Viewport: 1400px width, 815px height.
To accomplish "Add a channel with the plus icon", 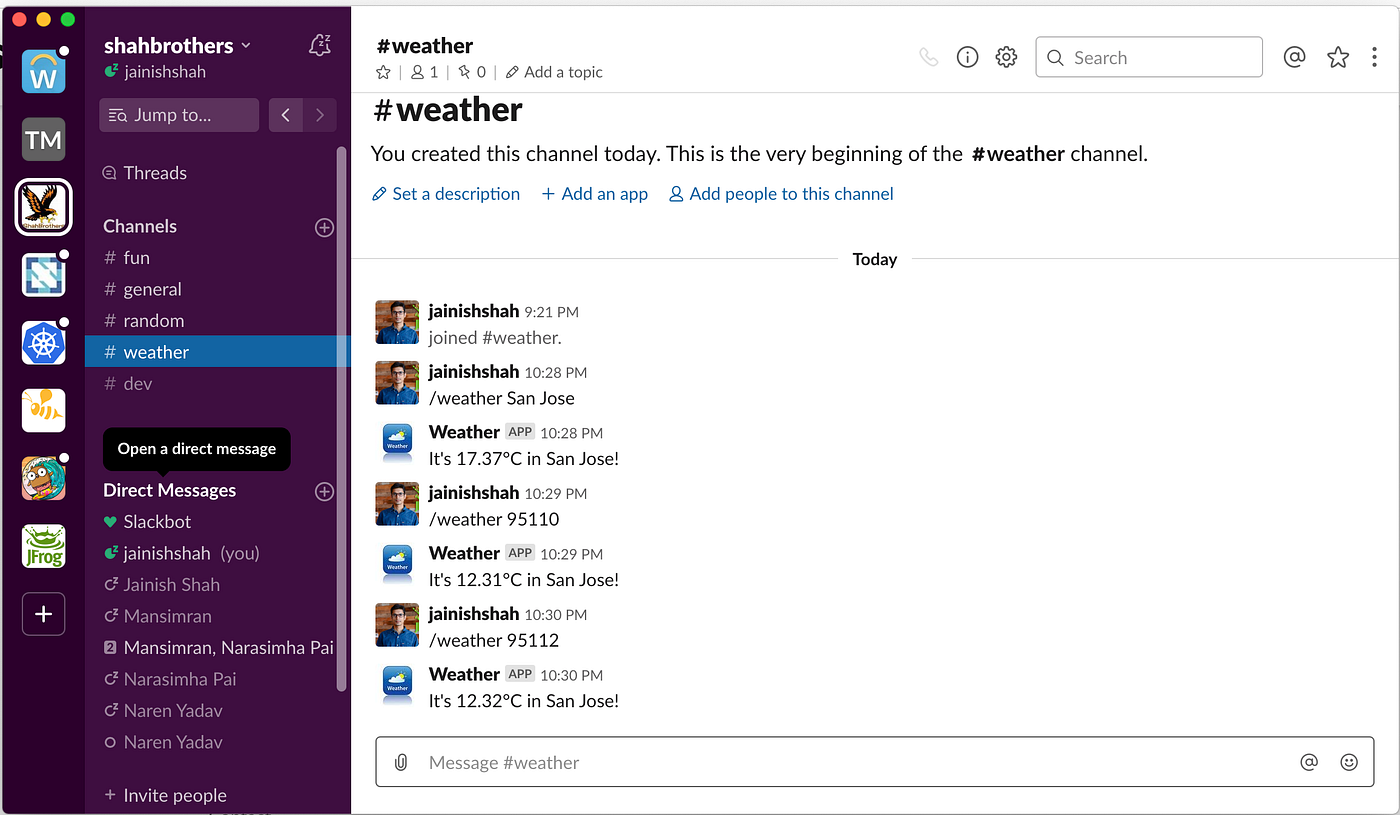I will point(324,227).
